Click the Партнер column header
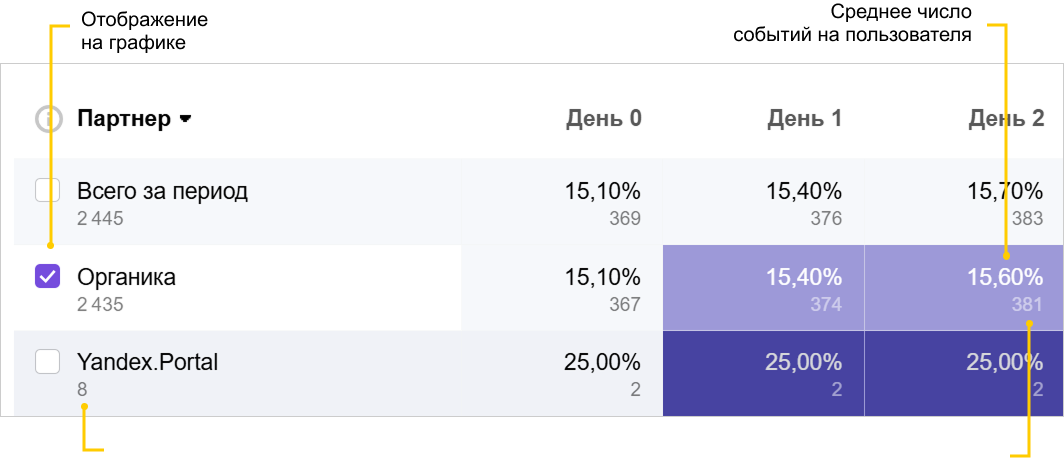 pyautogui.click(x=124, y=119)
